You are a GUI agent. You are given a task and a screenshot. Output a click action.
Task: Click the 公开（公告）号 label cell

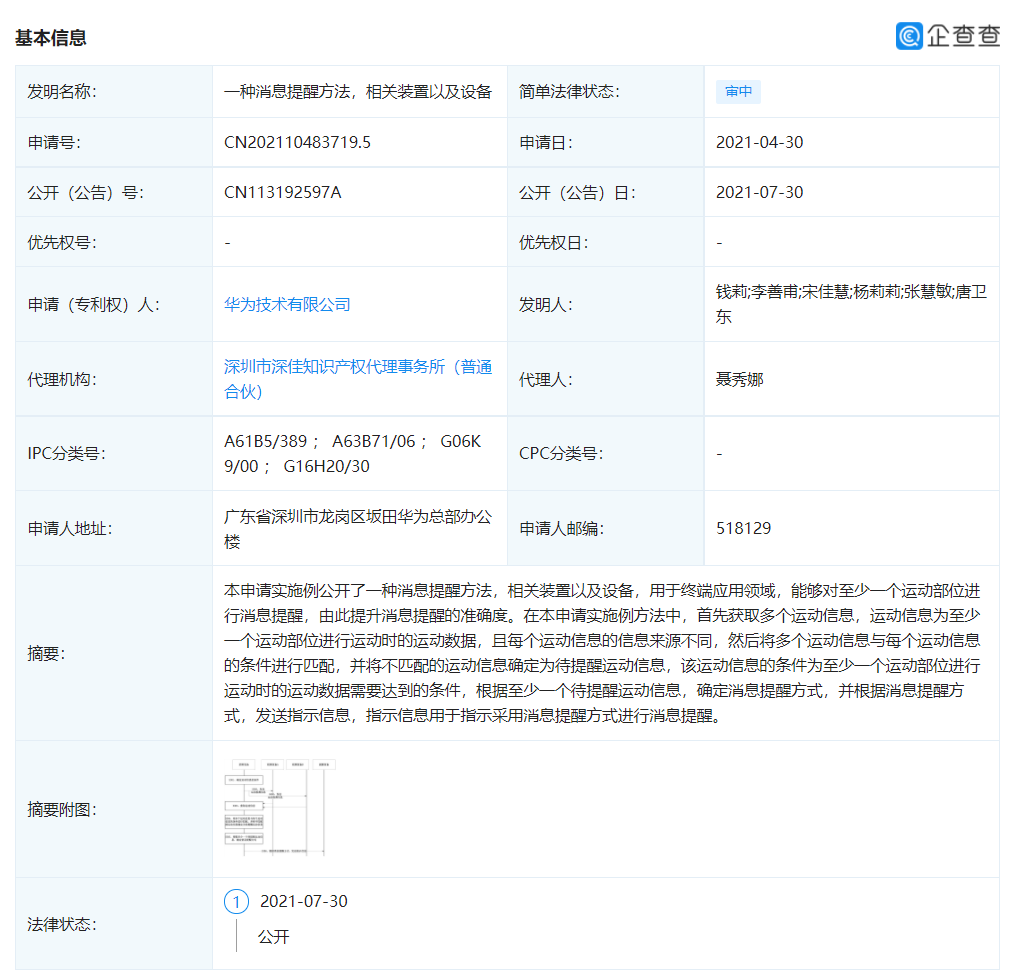tap(113, 192)
